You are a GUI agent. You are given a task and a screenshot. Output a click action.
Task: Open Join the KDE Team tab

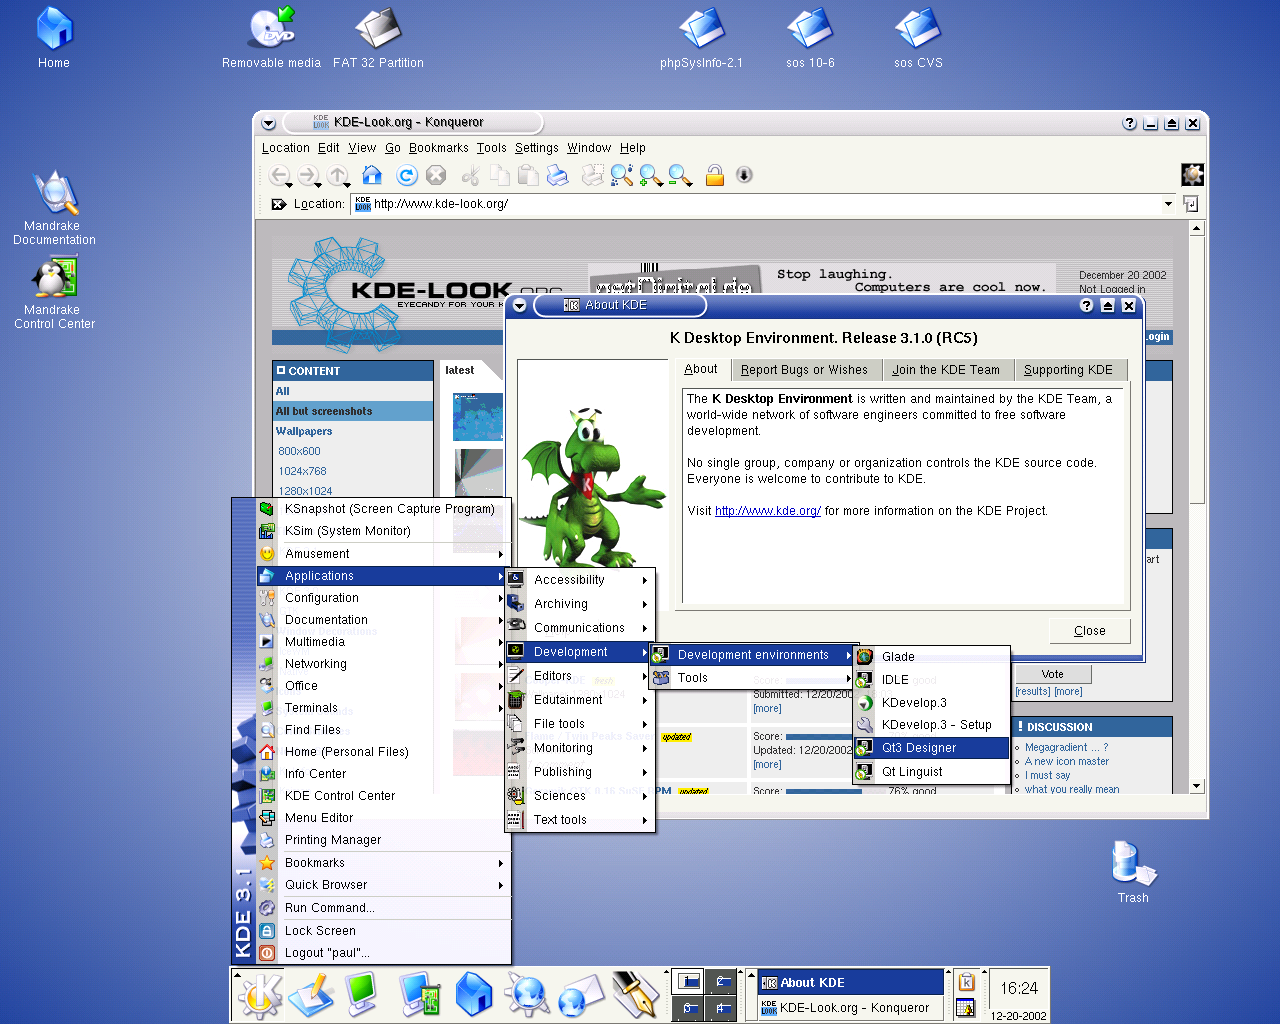(946, 370)
